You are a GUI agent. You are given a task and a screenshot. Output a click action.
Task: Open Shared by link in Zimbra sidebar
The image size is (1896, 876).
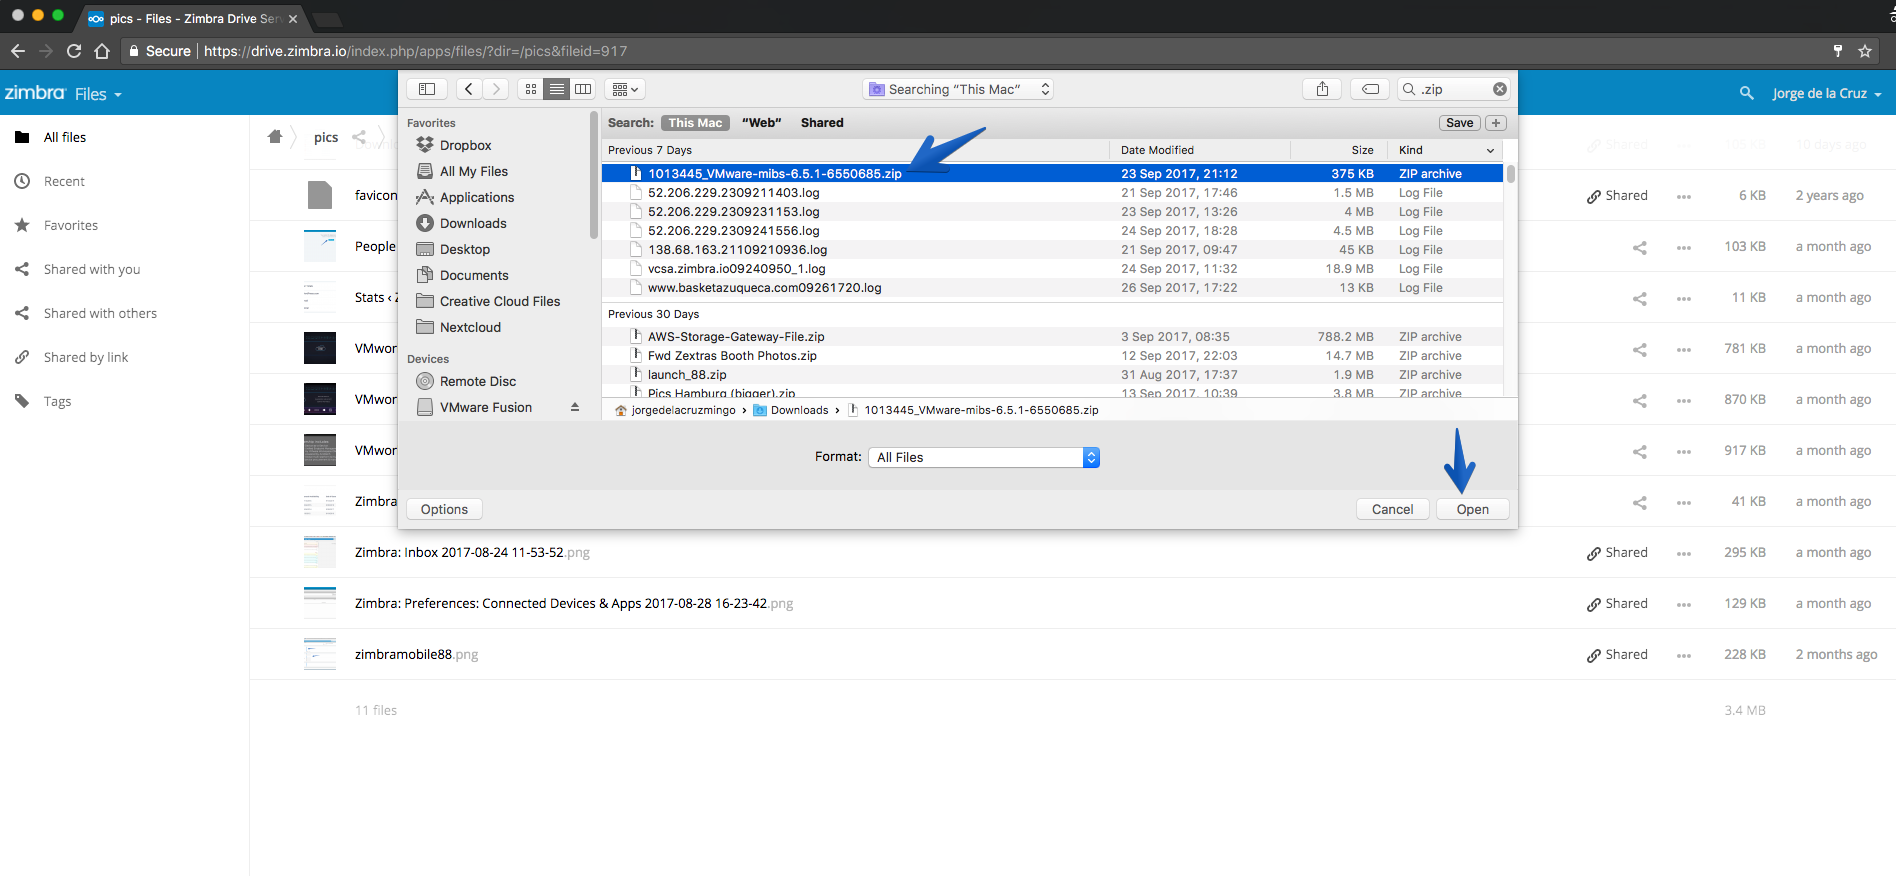(x=86, y=357)
